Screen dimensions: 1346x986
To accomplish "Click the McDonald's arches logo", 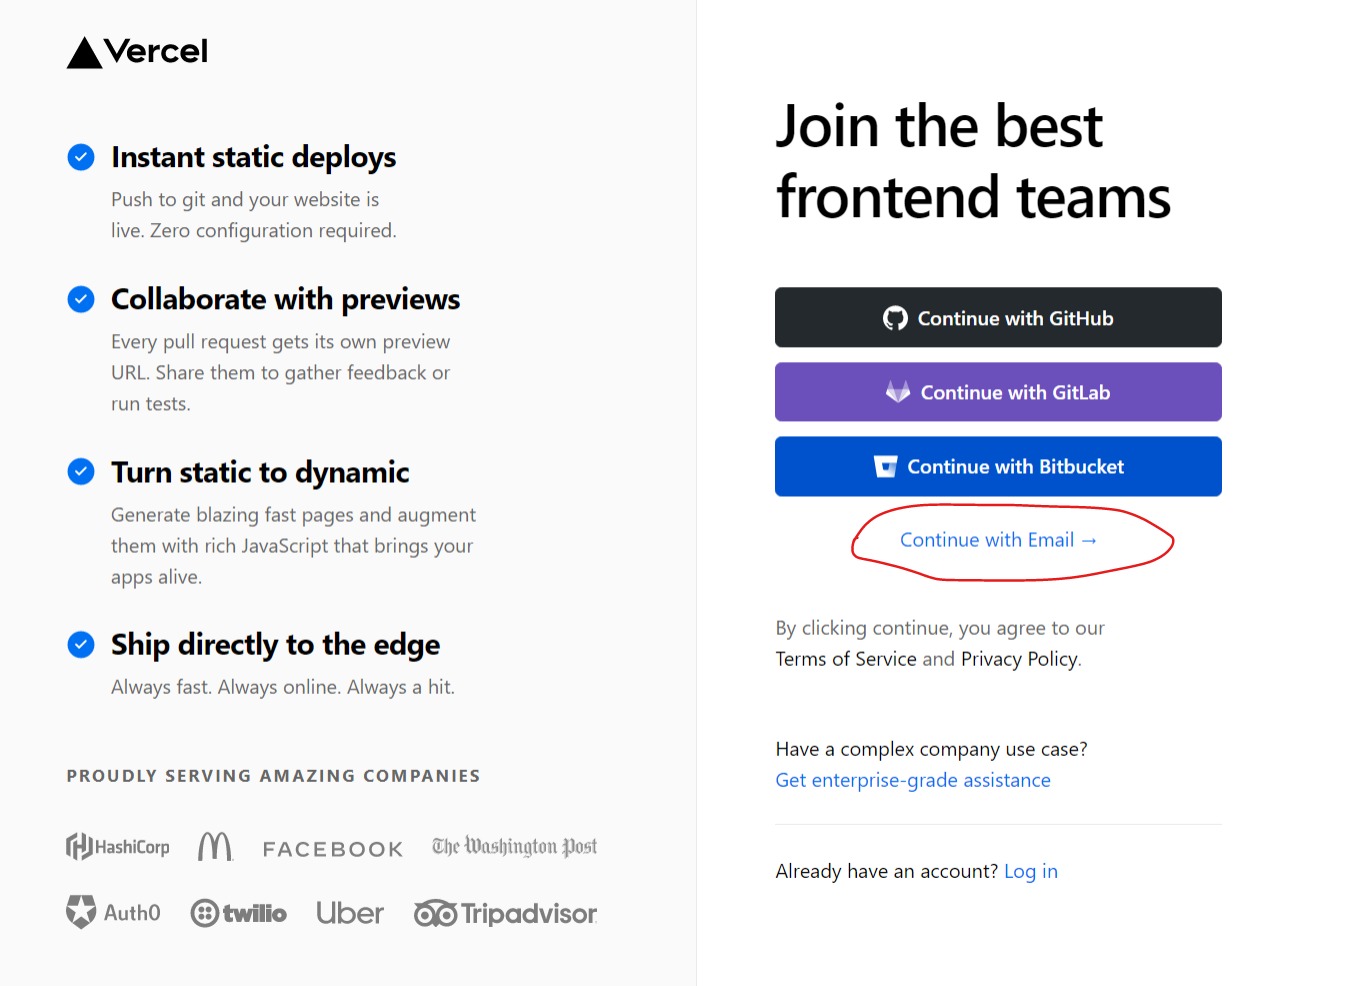I will [215, 847].
